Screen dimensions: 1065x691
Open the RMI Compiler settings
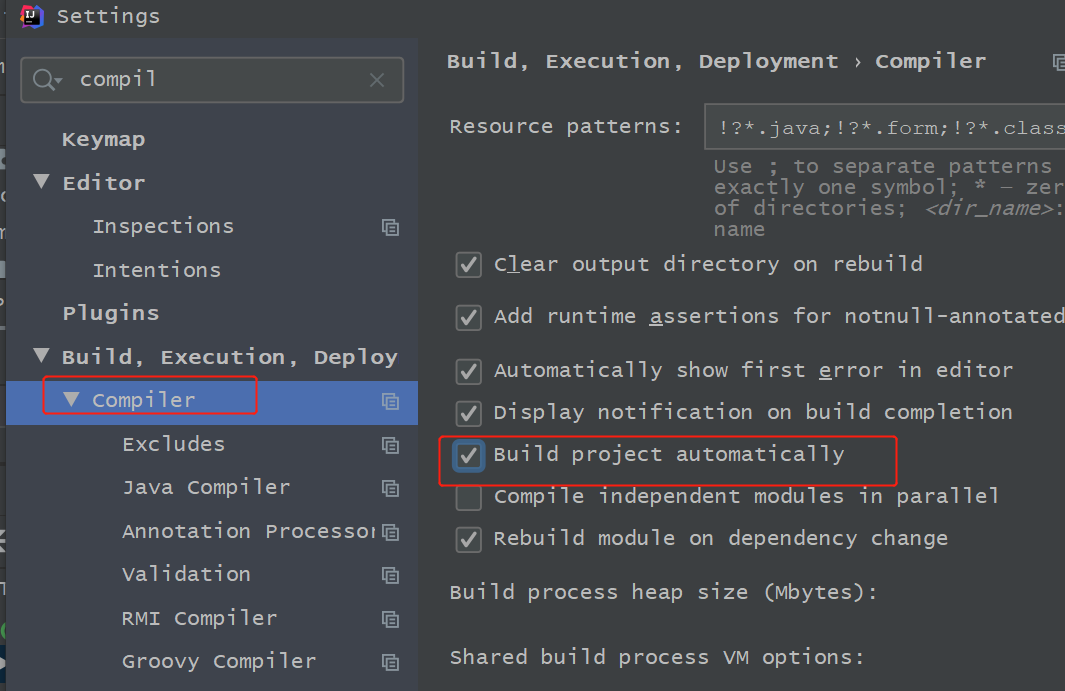click(x=199, y=618)
